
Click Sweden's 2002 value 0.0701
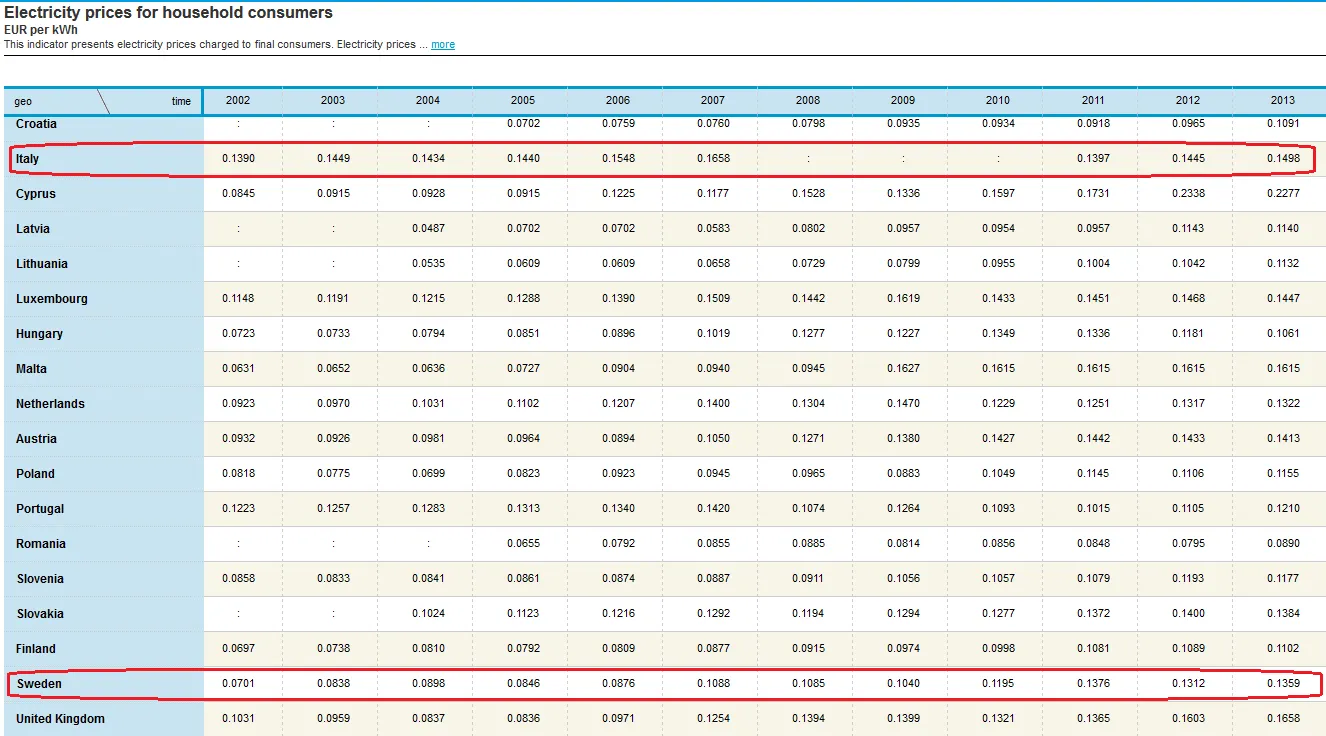pyautogui.click(x=238, y=683)
